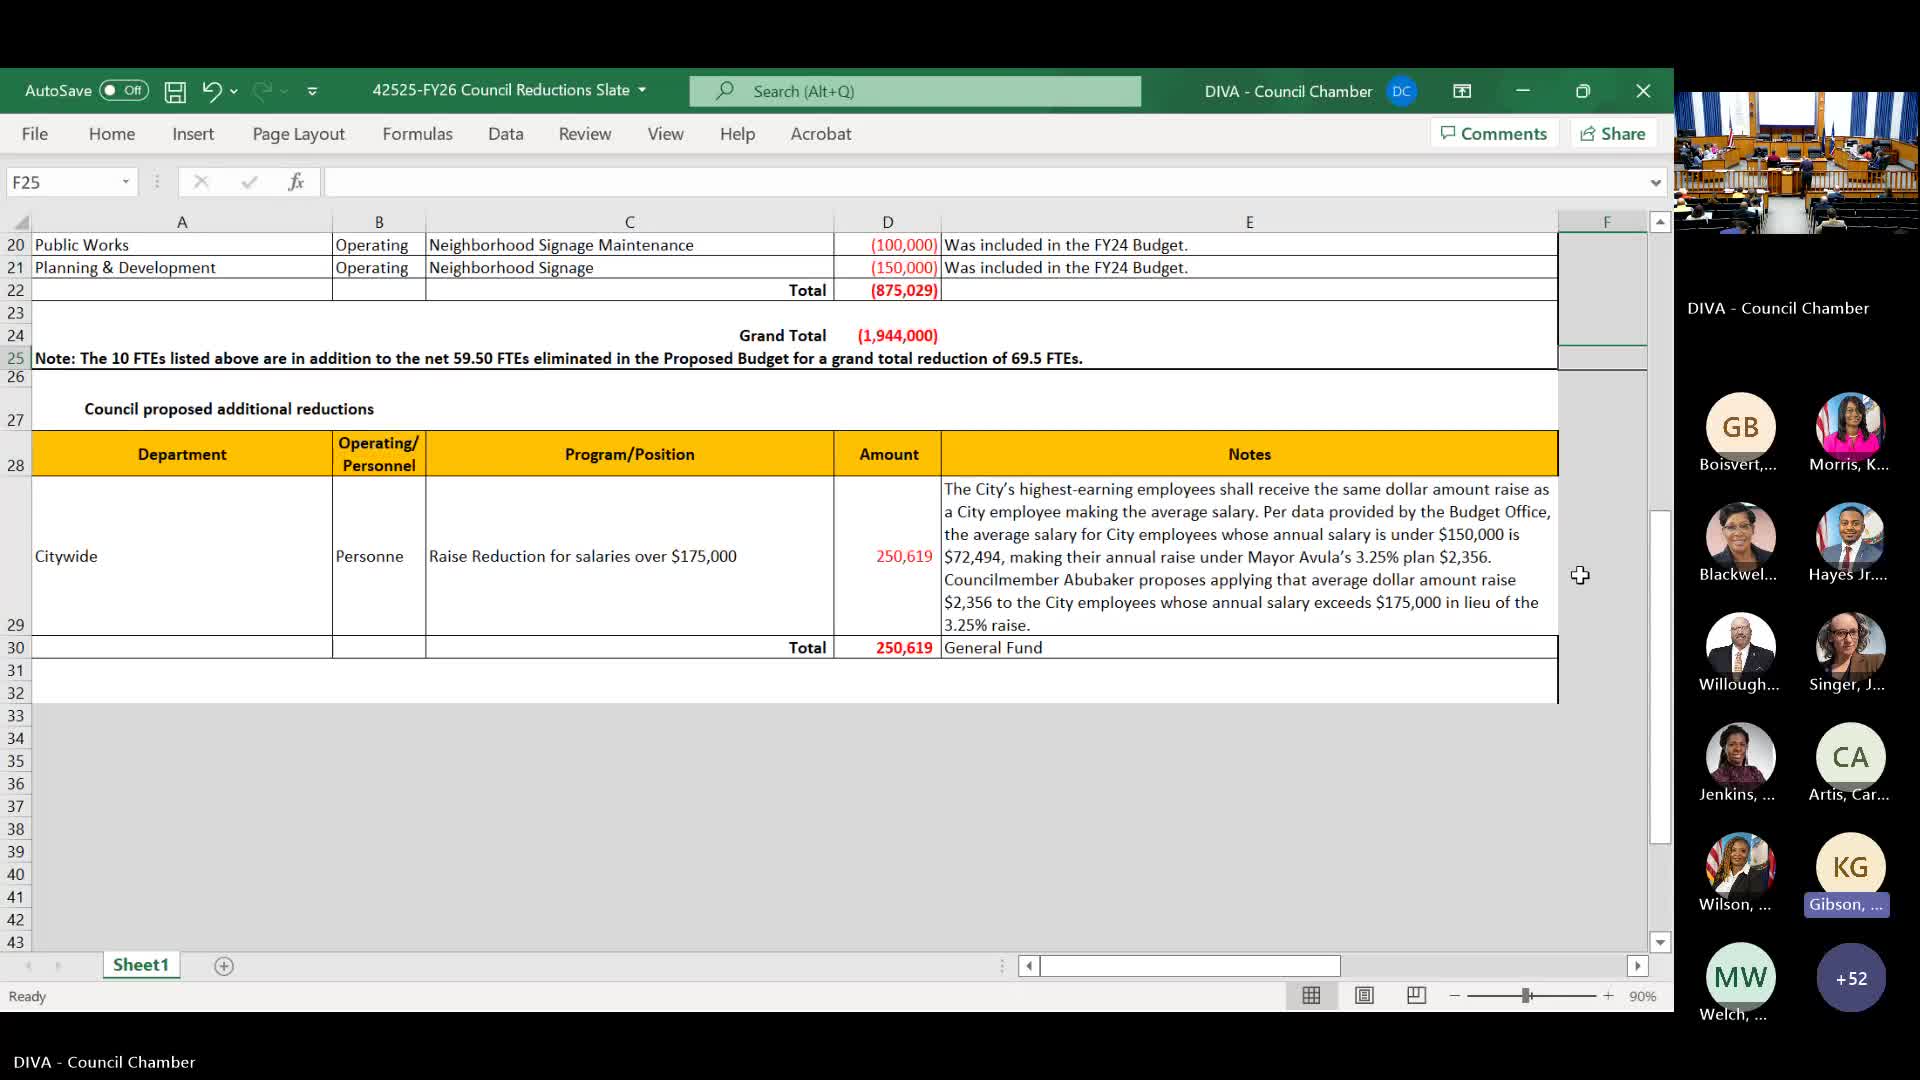Click the Comments button
The height and width of the screenshot is (1080, 1920).
pyautogui.click(x=1494, y=133)
